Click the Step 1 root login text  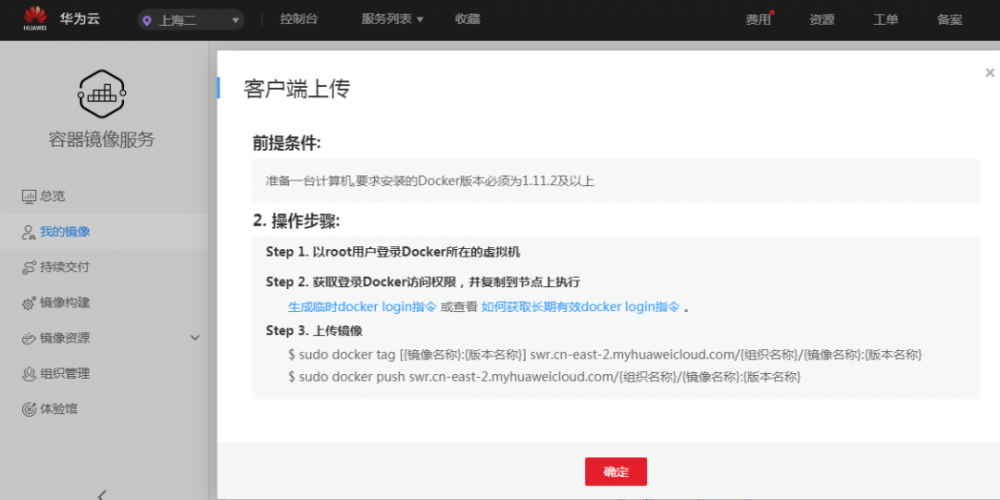click(393, 252)
